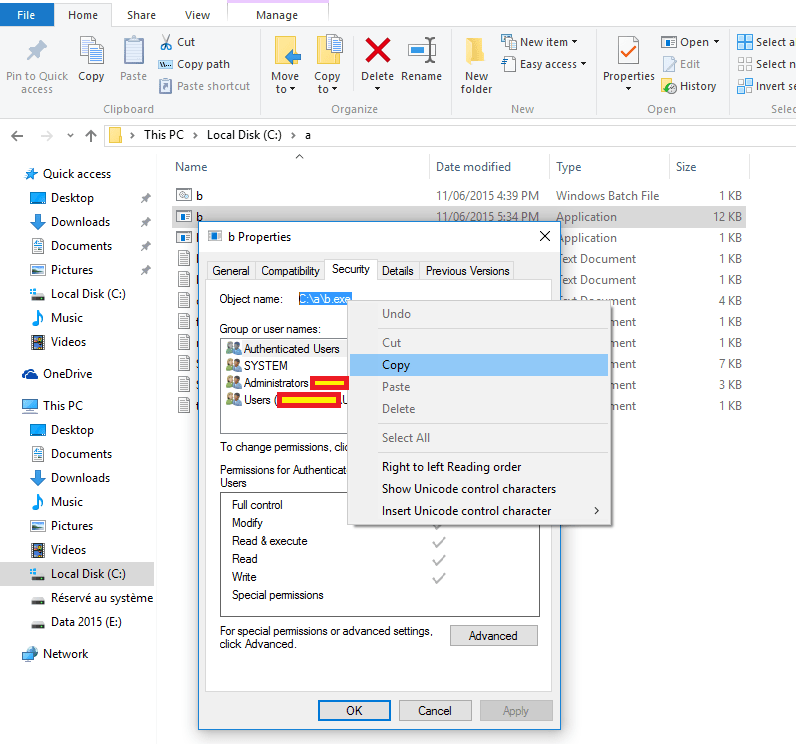796x744 pixels.
Task: Open Data 2015 (E:) drive
Action: tap(76, 622)
